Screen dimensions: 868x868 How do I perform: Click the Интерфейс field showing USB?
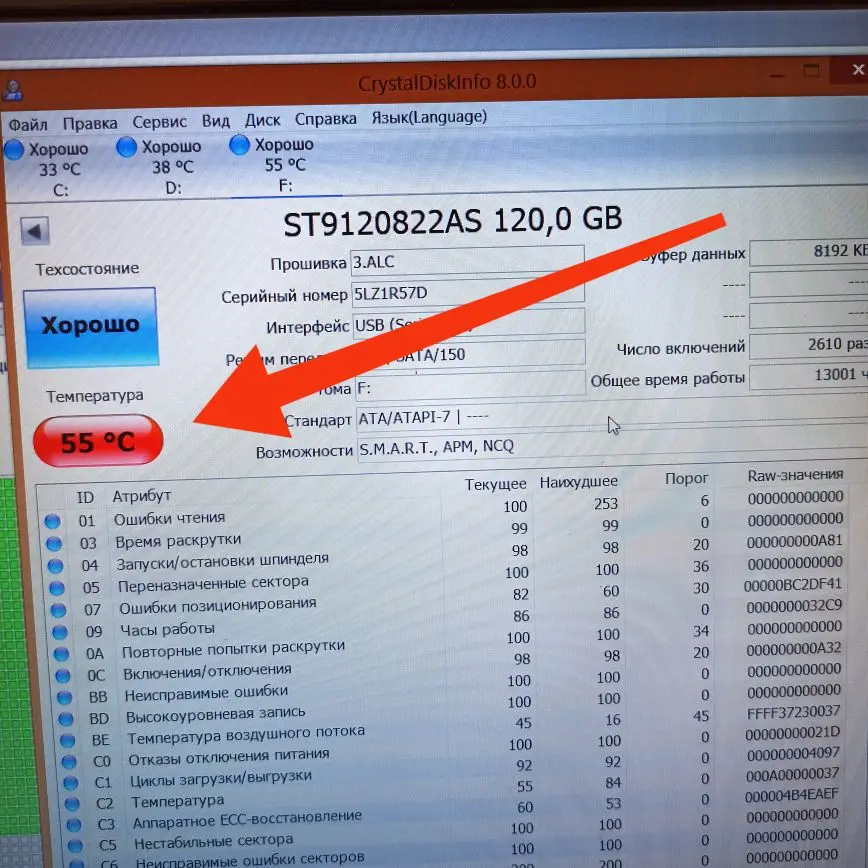point(468,323)
